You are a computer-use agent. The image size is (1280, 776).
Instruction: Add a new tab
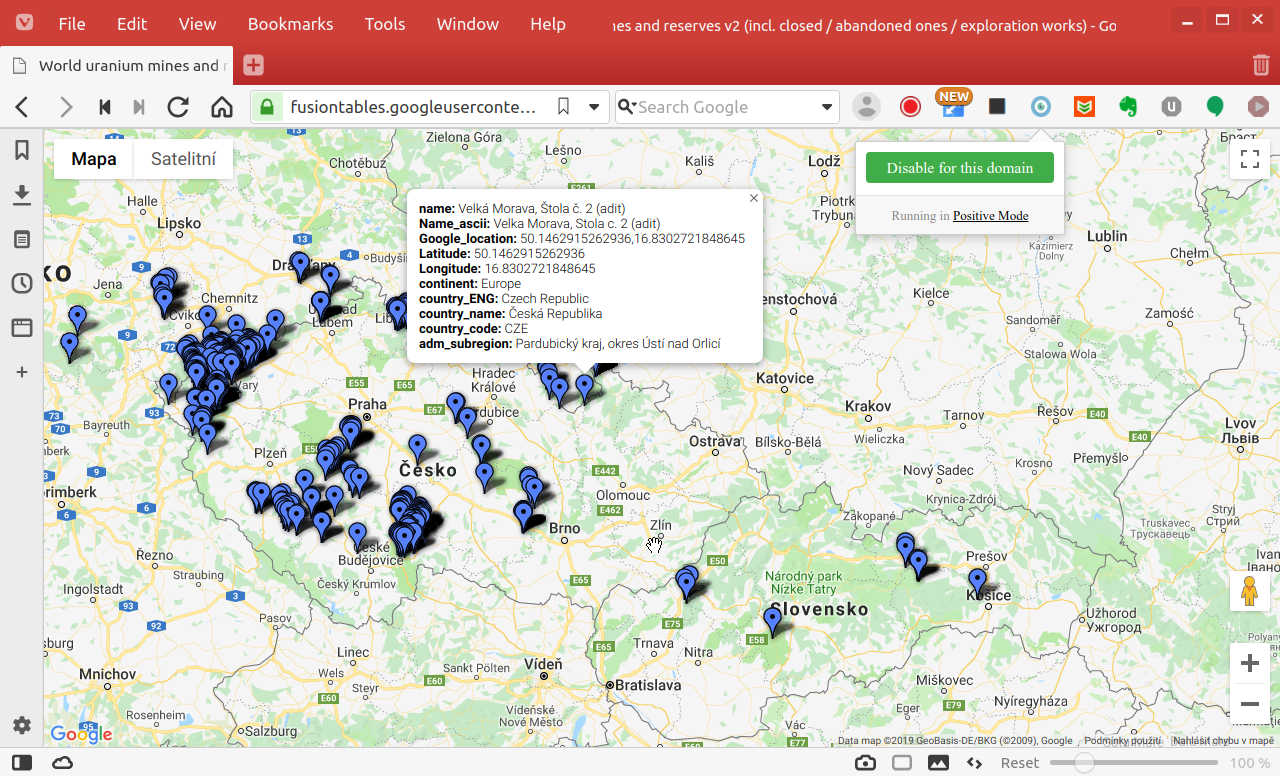(253, 65)
